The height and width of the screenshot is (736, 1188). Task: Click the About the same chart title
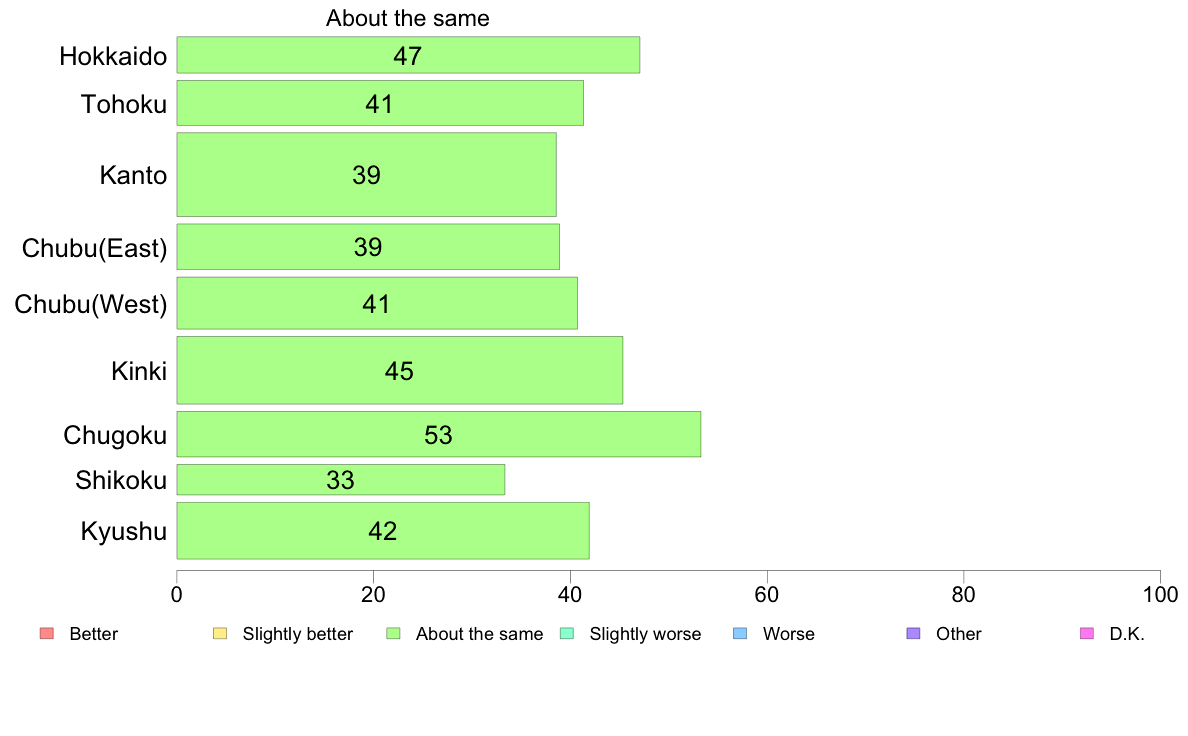pyautogui.click(x=408, y=18)
